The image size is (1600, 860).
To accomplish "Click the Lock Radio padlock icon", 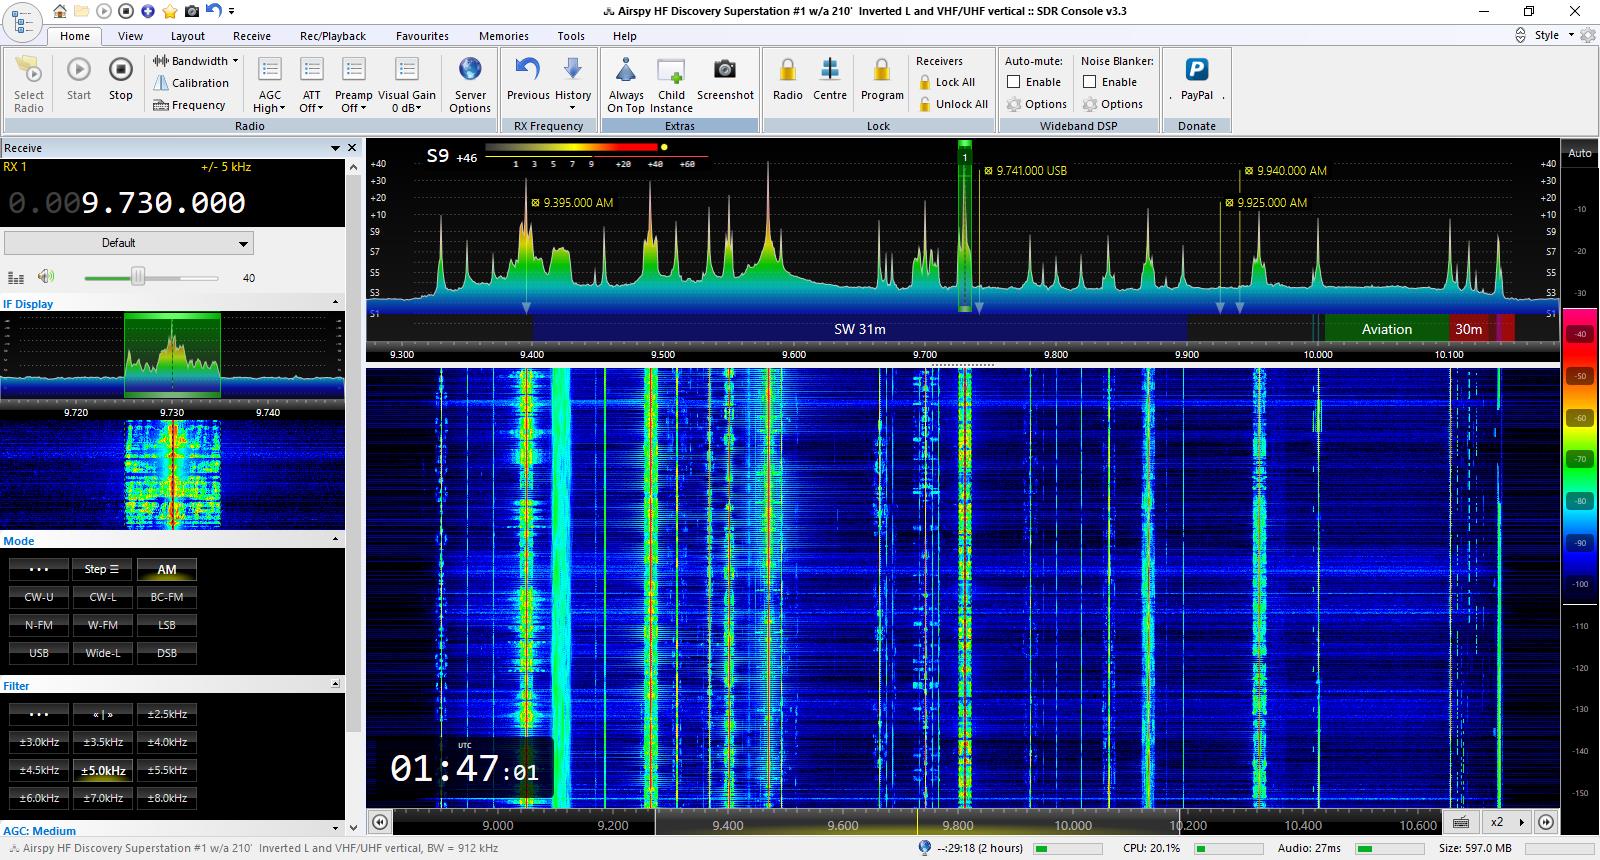I will [787, 71].
